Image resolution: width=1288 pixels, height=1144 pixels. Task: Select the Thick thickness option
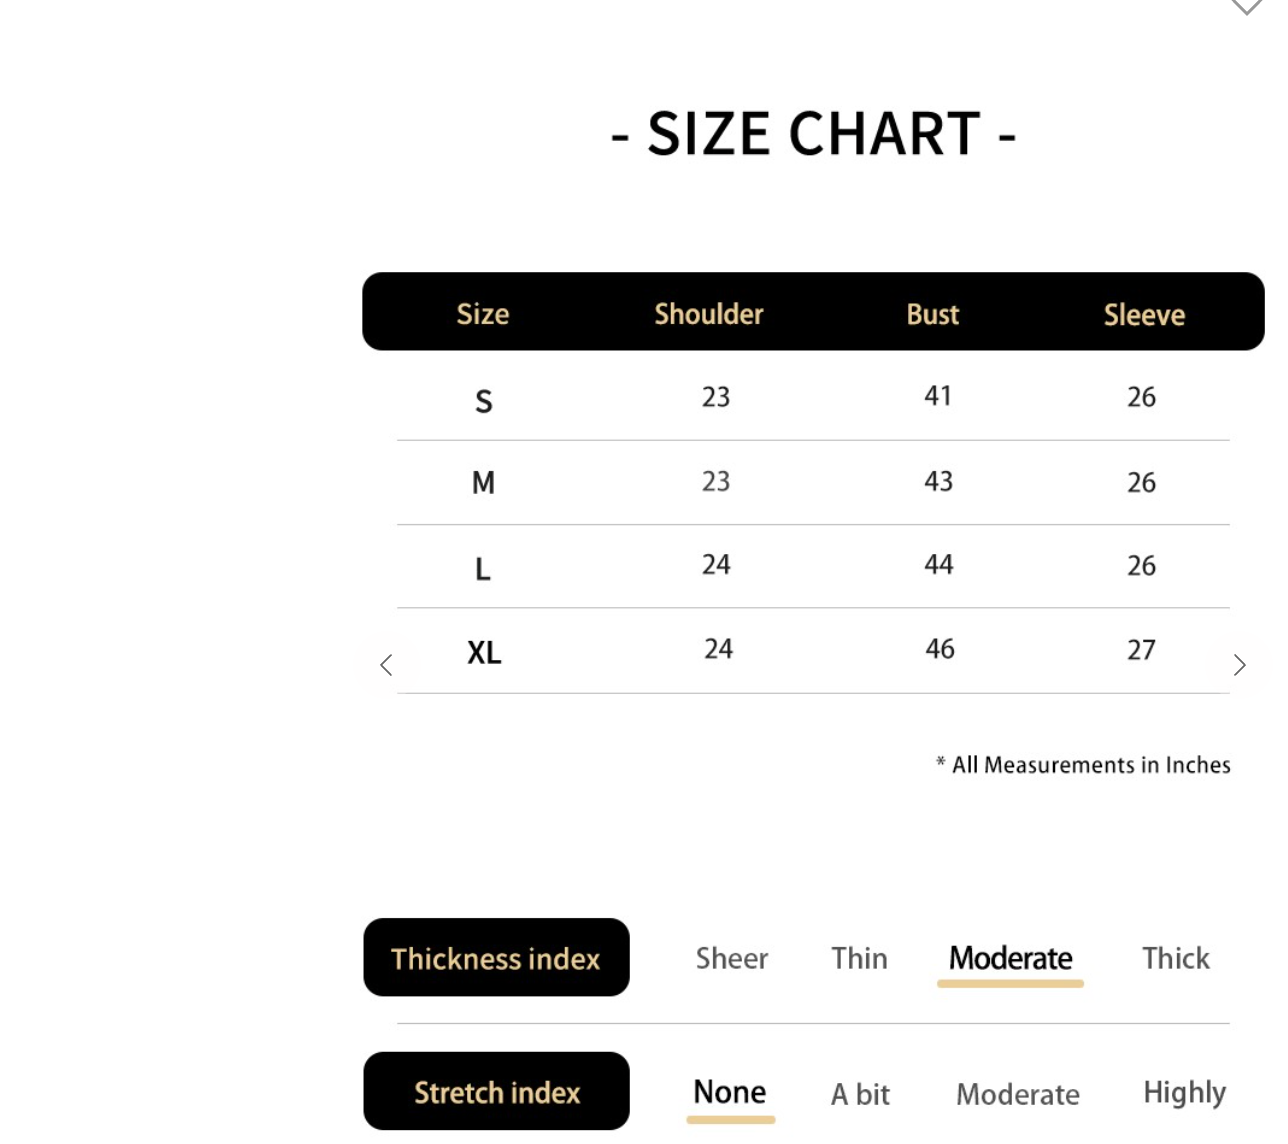1175,958
